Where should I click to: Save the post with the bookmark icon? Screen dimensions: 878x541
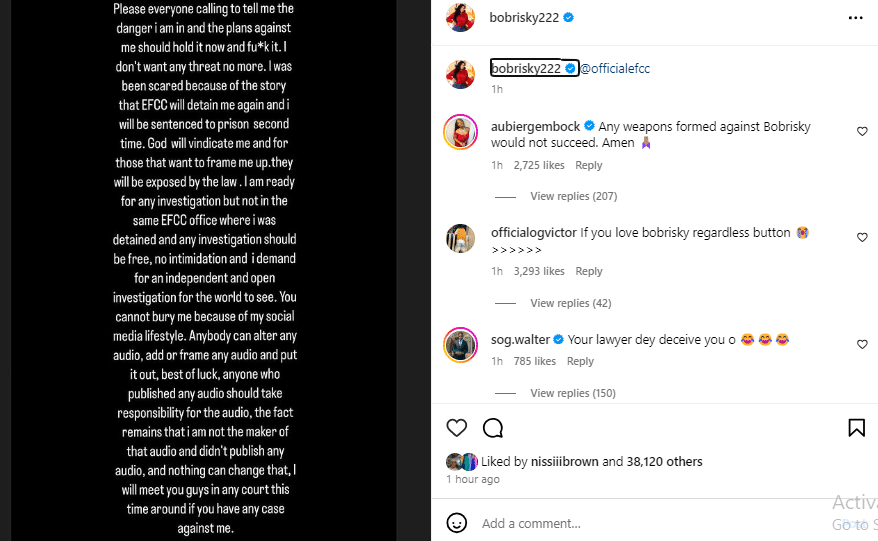click(x=856, y=428)
